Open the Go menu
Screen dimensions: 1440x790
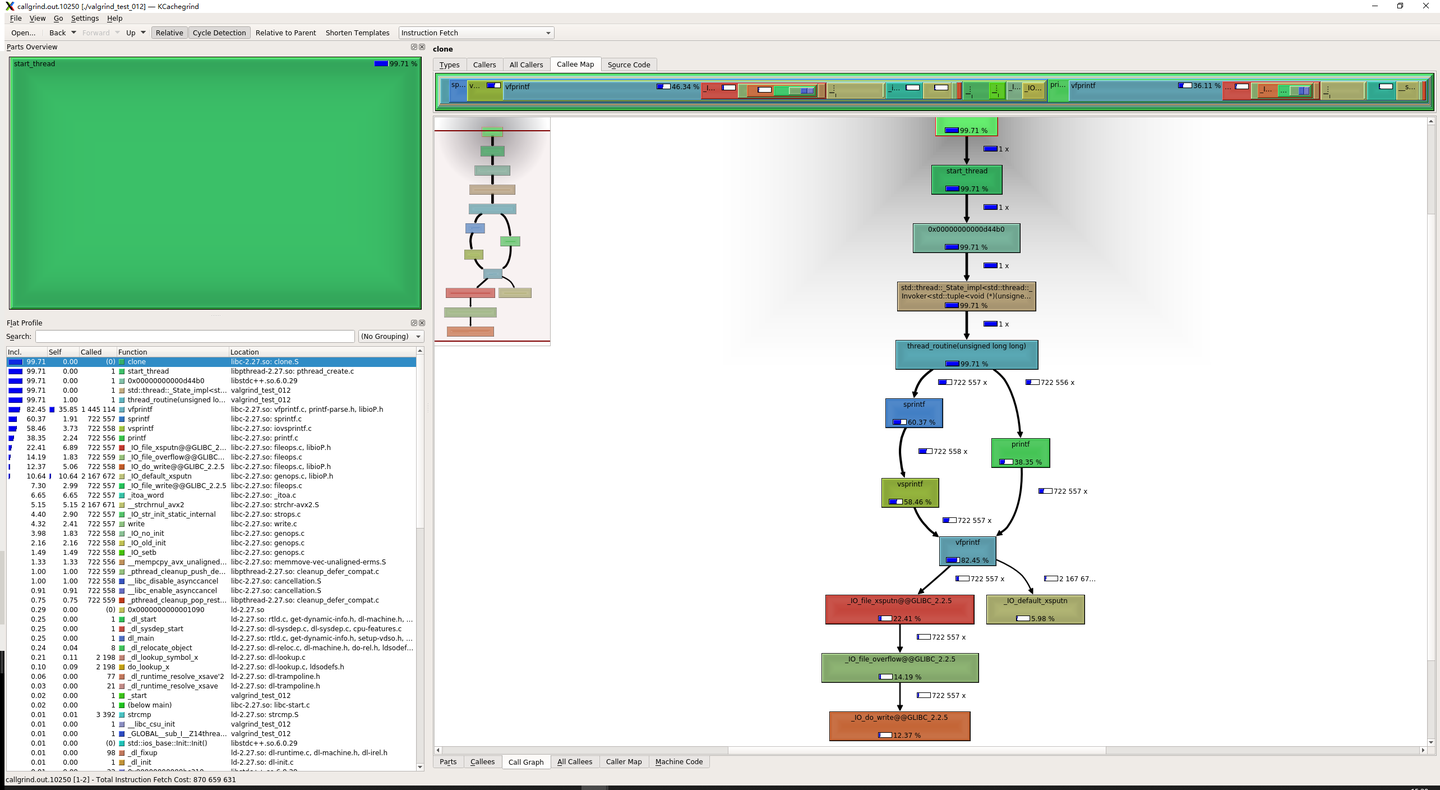pyautogui.click(x=58, y=18)
